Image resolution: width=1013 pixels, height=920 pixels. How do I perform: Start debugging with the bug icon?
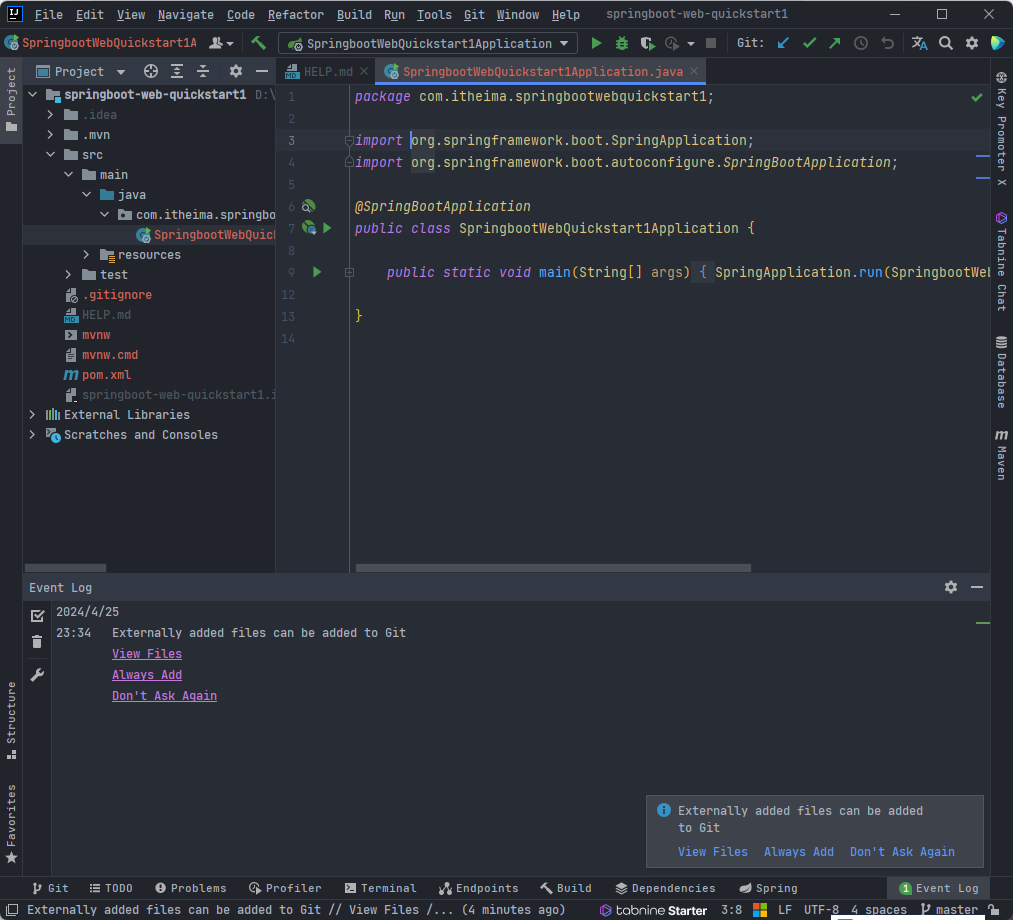(x=621, y=43)
